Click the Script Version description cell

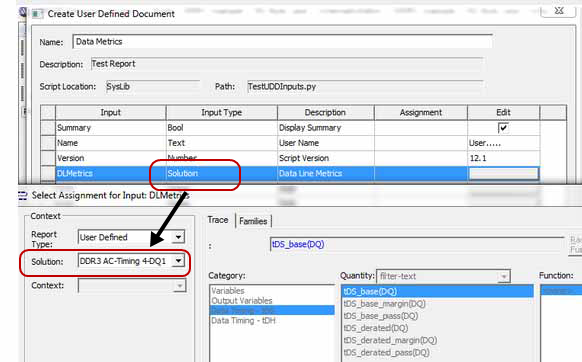click(x=326, y=159)
